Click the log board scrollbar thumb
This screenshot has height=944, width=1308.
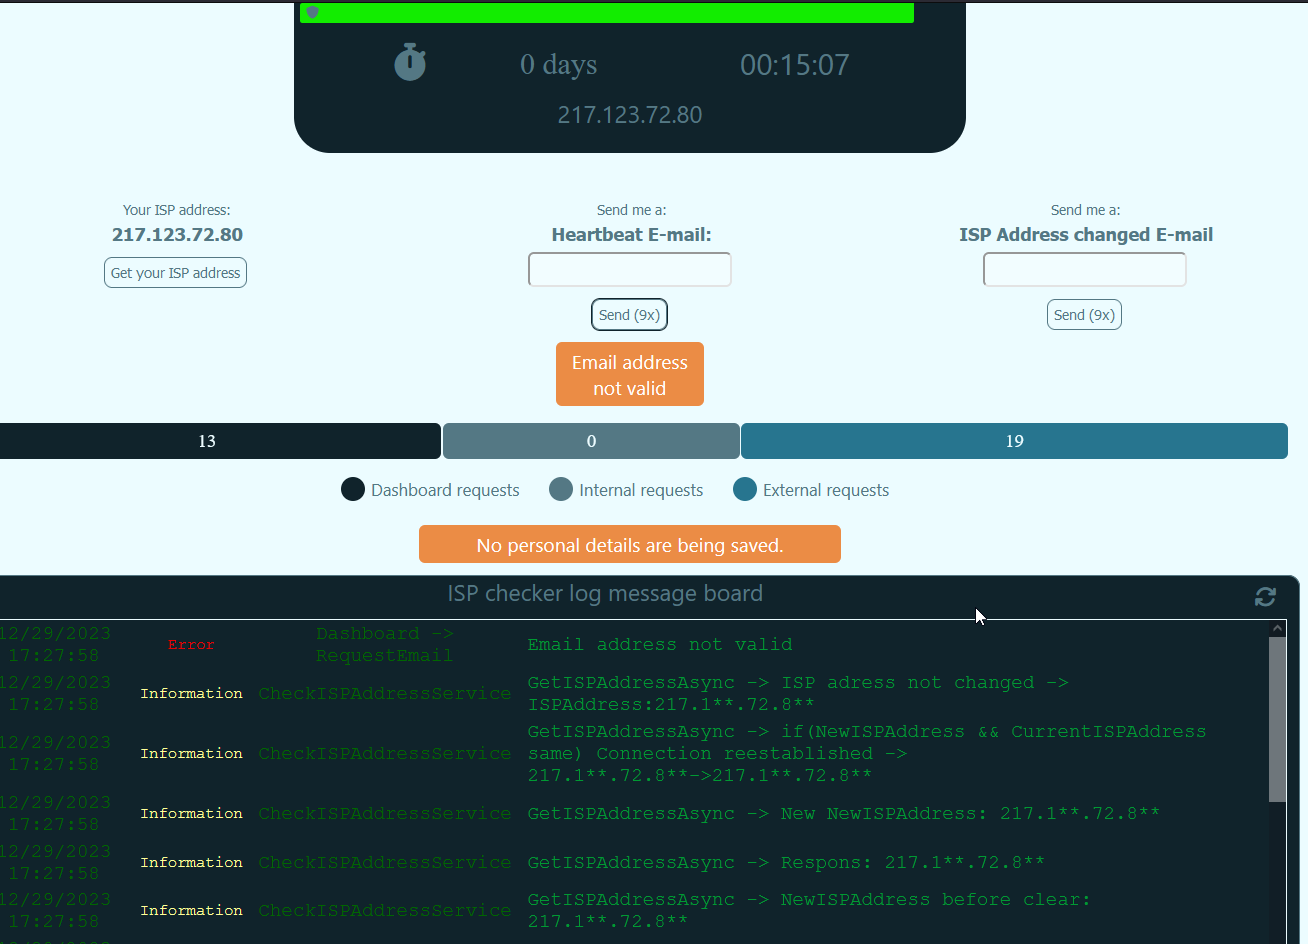click(1277, 718)
